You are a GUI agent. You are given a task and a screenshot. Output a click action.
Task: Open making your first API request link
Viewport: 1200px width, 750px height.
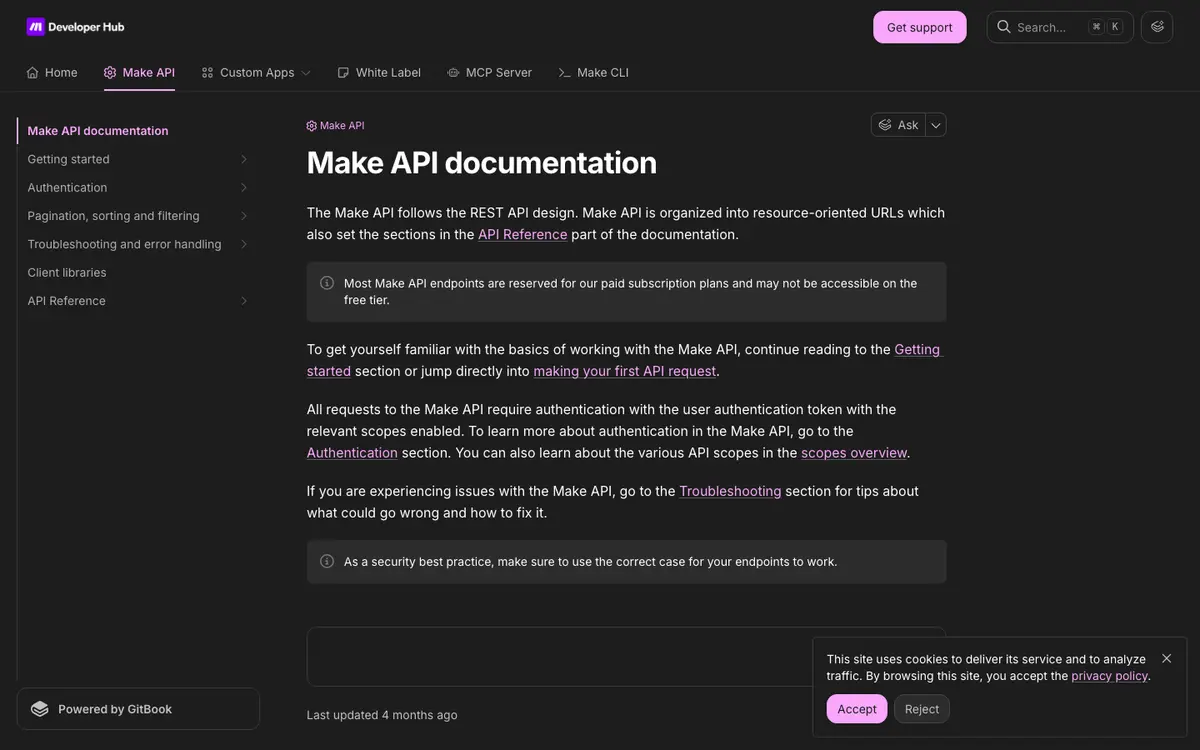(625, 371)
